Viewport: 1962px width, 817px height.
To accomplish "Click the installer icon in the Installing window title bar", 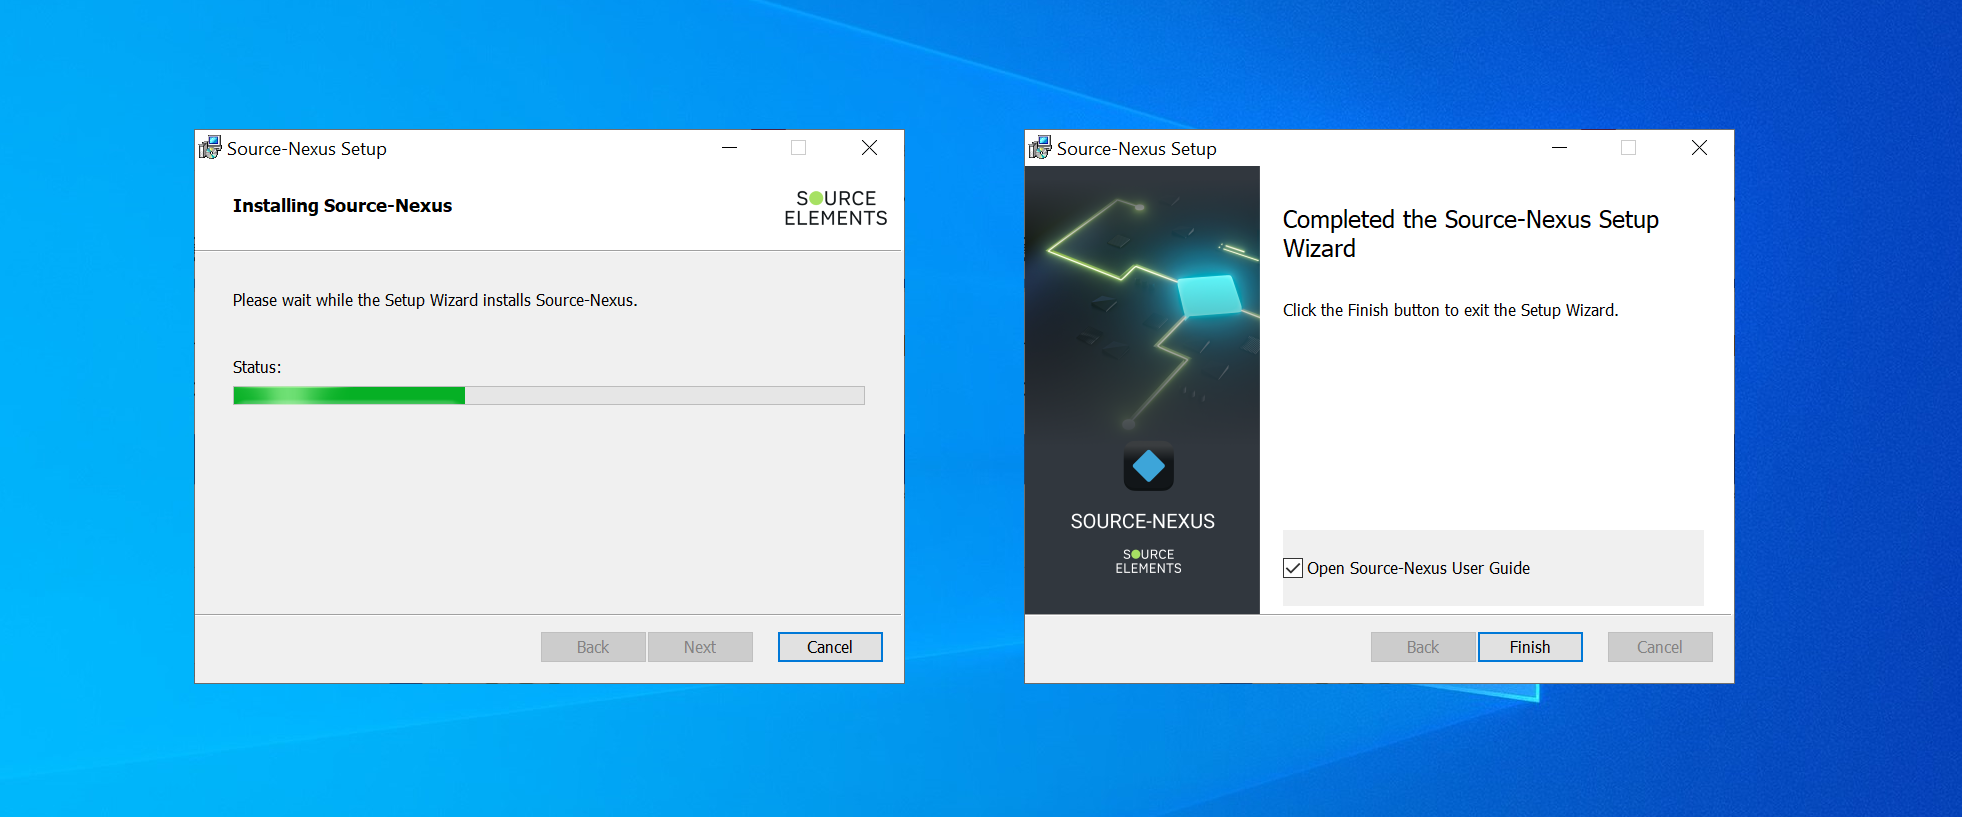I will tap(210, 148).
